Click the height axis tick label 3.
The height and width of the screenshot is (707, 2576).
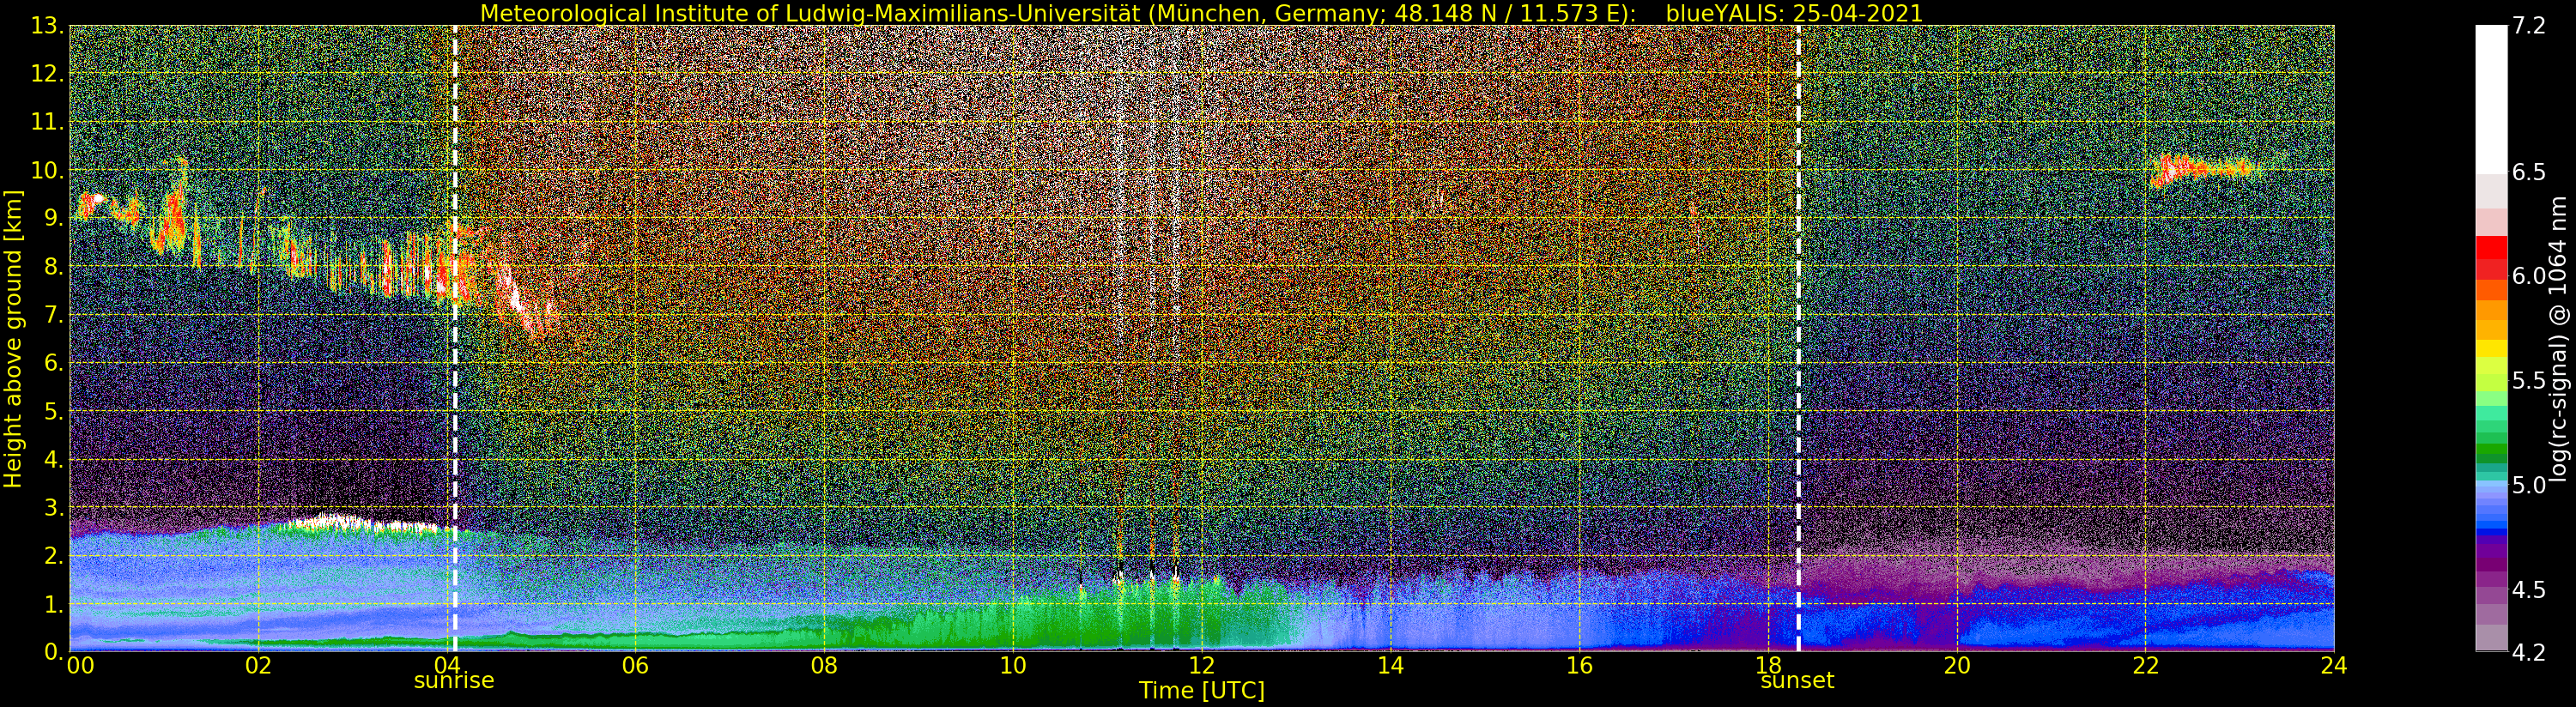pyautogui.click(x=54, y=507)
